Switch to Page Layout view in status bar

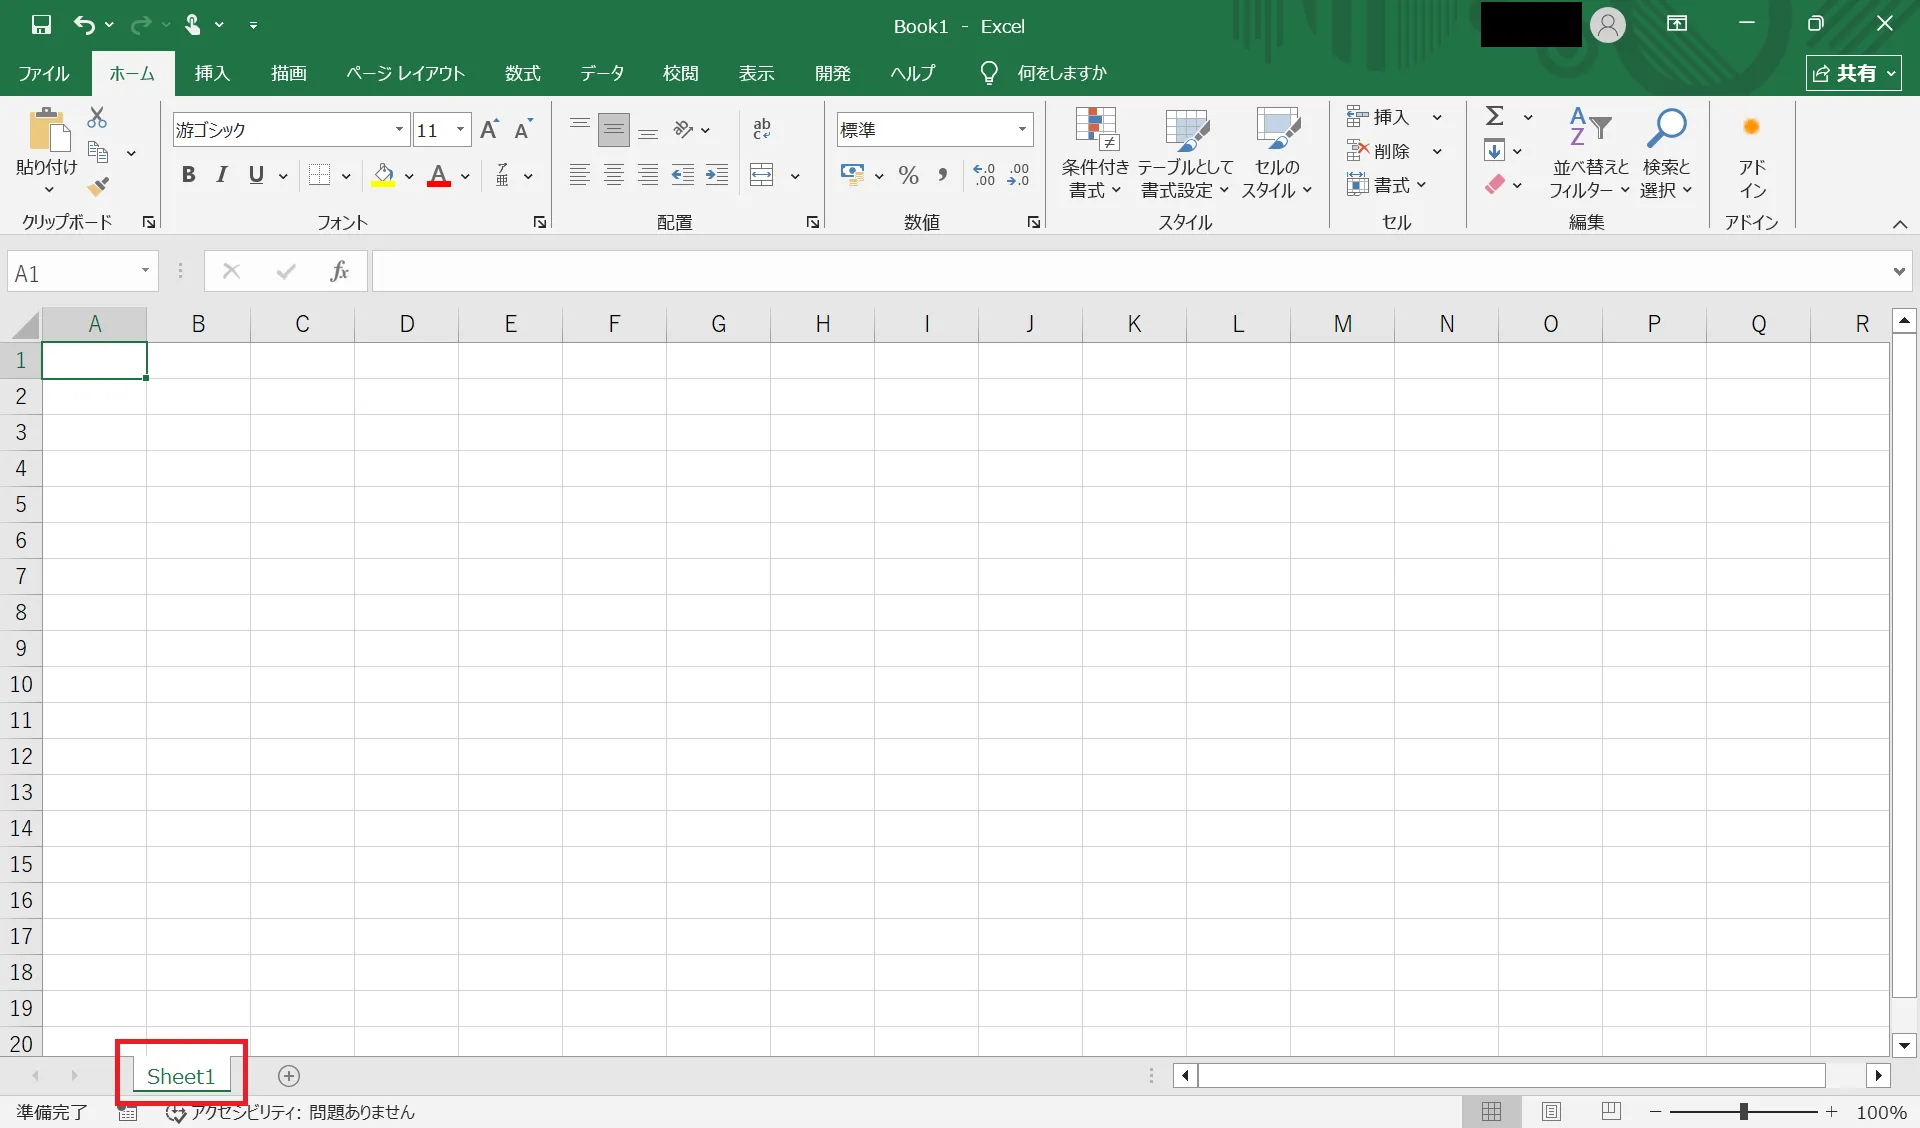[x=1551, y=1112]
